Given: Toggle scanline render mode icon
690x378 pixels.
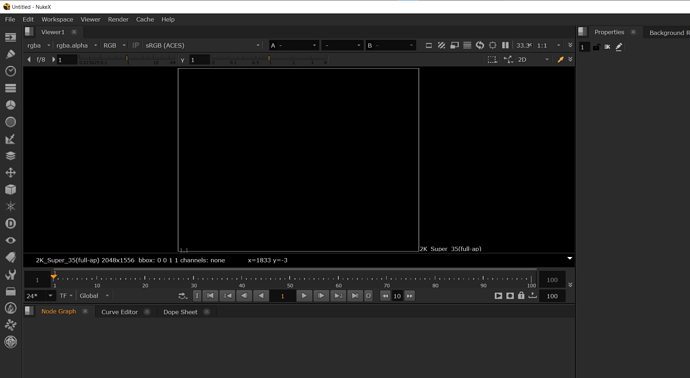Looking at the screenshot, I should [467, 45].
